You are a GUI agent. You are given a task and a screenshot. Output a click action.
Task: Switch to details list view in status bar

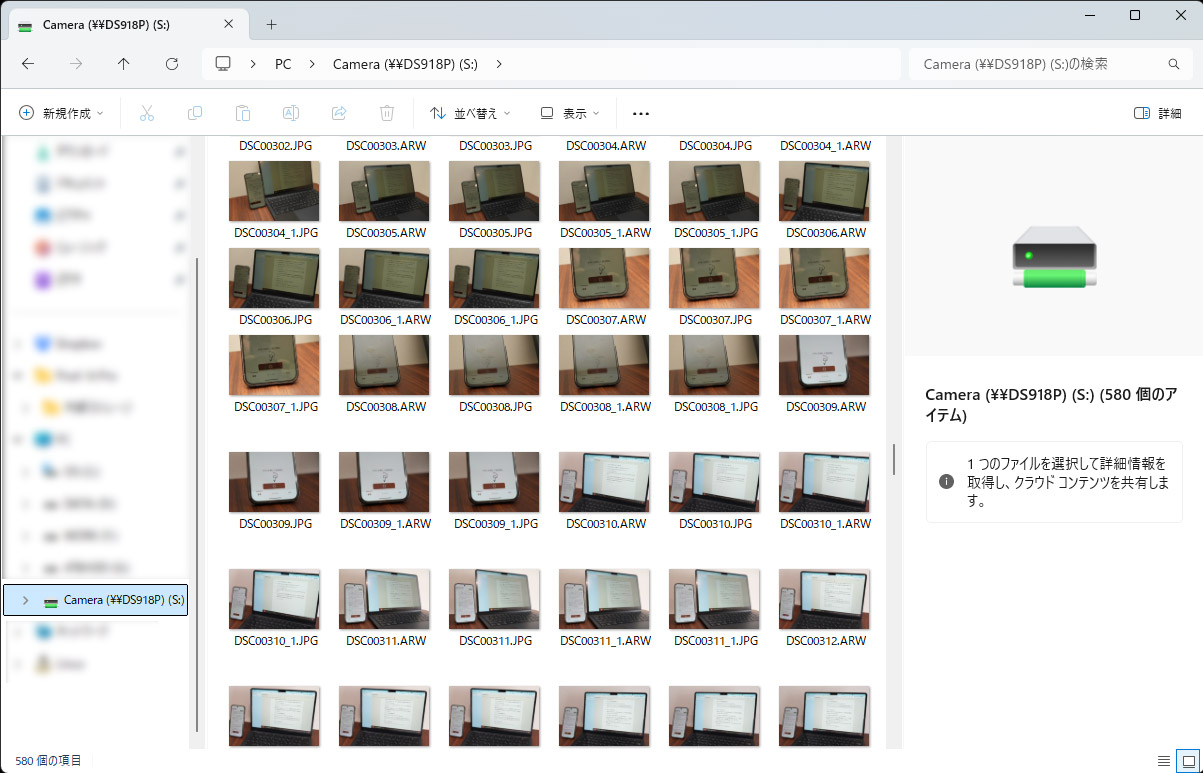(1164, 761)
